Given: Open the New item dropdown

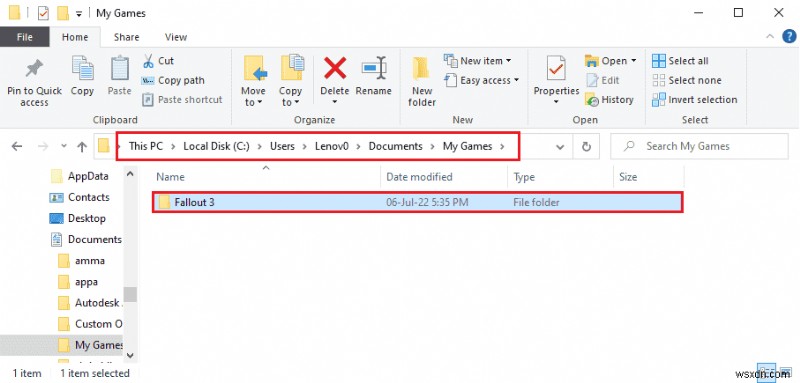Looking at the screenshot, I should tap(478, 61).
